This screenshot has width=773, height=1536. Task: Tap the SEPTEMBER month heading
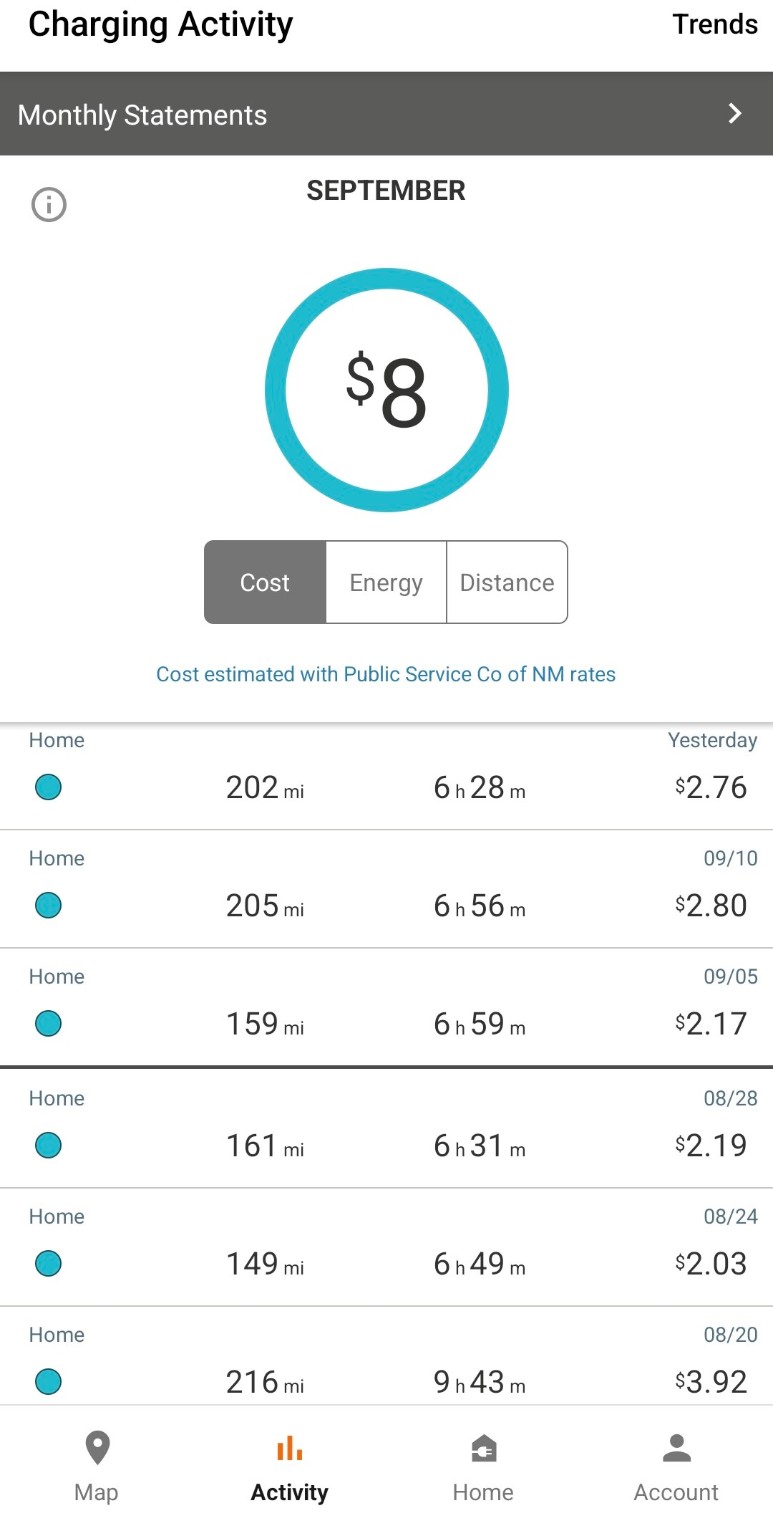386,190
